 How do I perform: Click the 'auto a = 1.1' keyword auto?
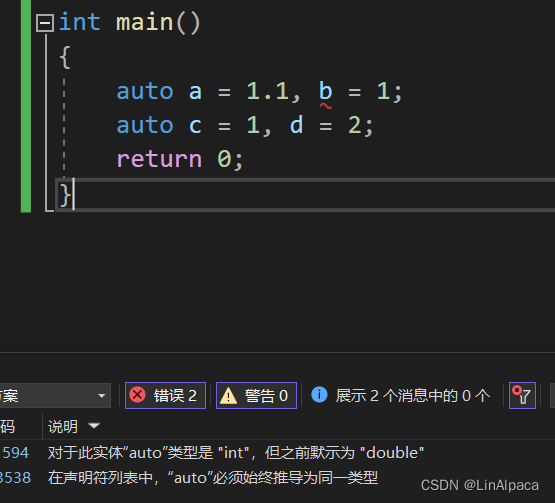pyautogui.click(x=145, y=91)
